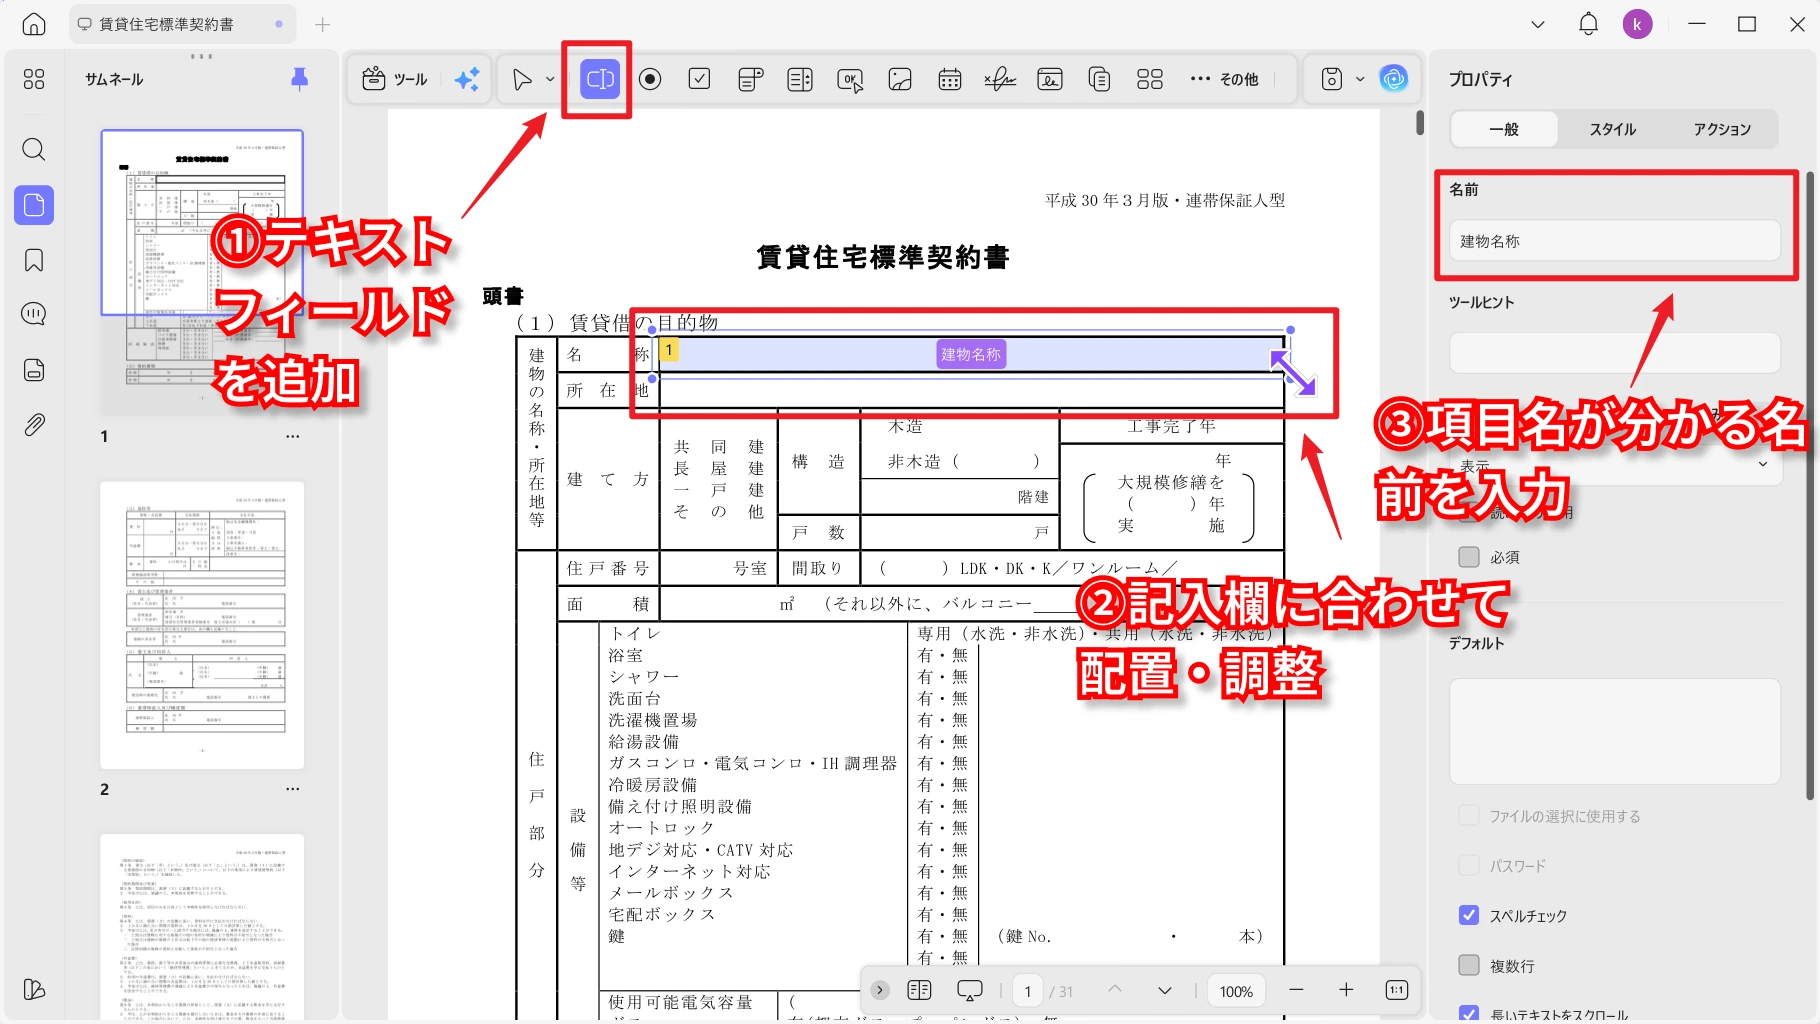
Task: Open the notifications bell
Action: pos(1588,24)
